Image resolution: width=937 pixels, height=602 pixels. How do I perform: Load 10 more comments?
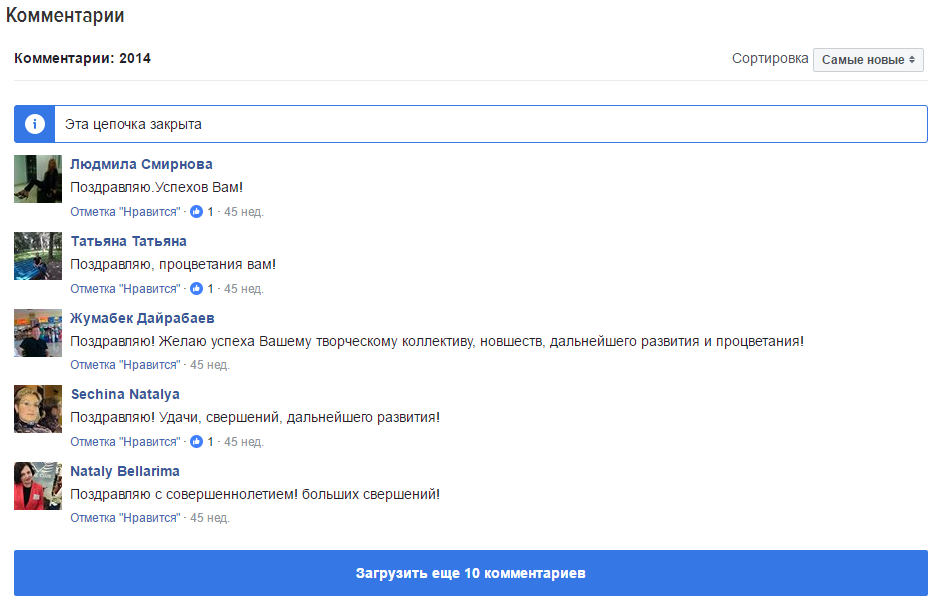click(470, 574)
